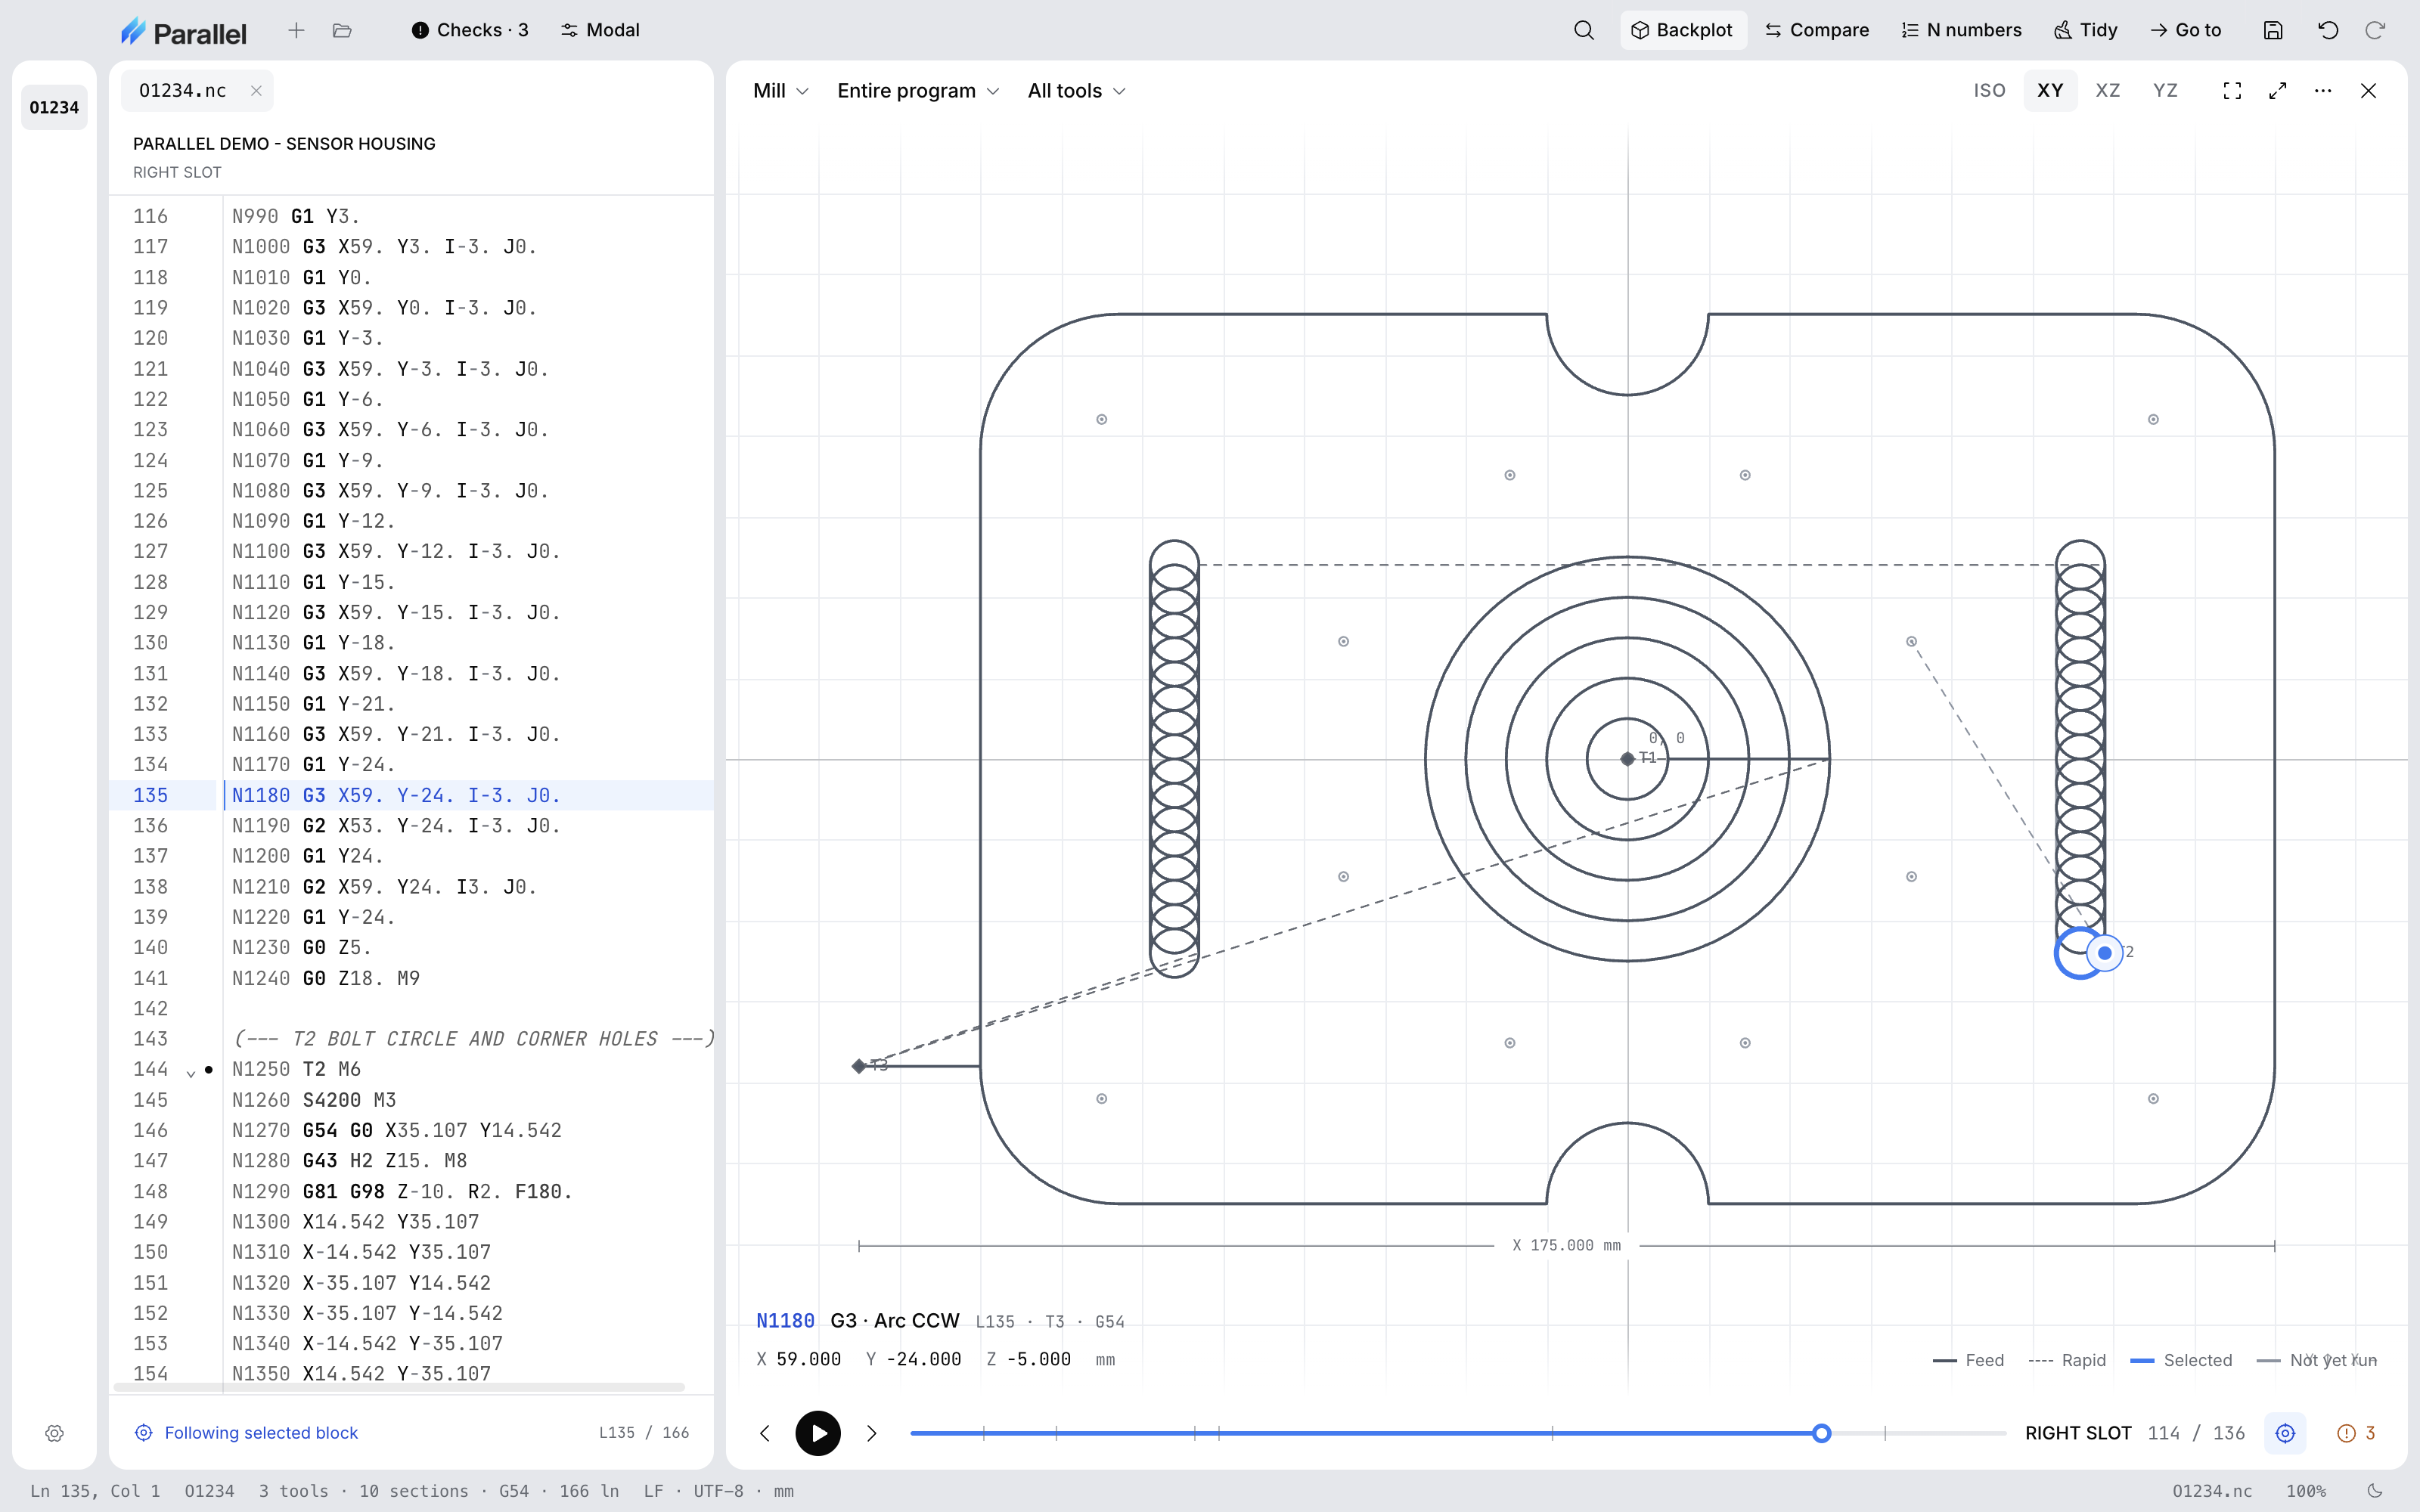Click Ln 135, Col 1 status
The width and height of the screenshot is (2420, 1512).
[x=95, y=1491]
